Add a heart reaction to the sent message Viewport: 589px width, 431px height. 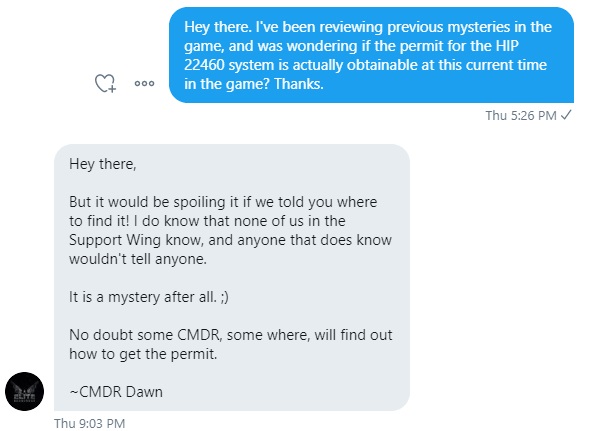click(x=105, y=83)
